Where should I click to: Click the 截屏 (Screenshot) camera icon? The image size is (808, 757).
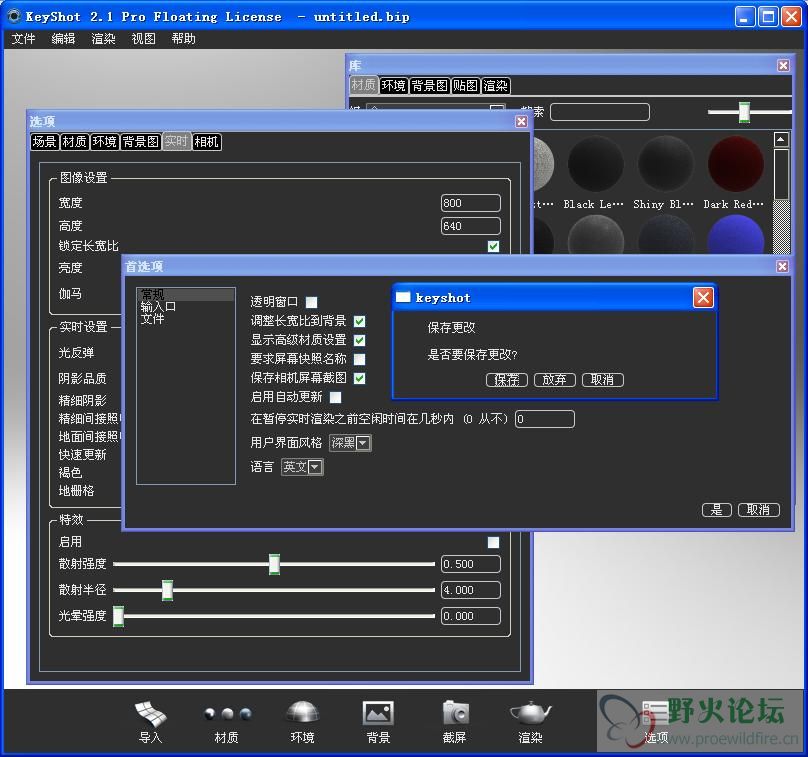[455, 714]
